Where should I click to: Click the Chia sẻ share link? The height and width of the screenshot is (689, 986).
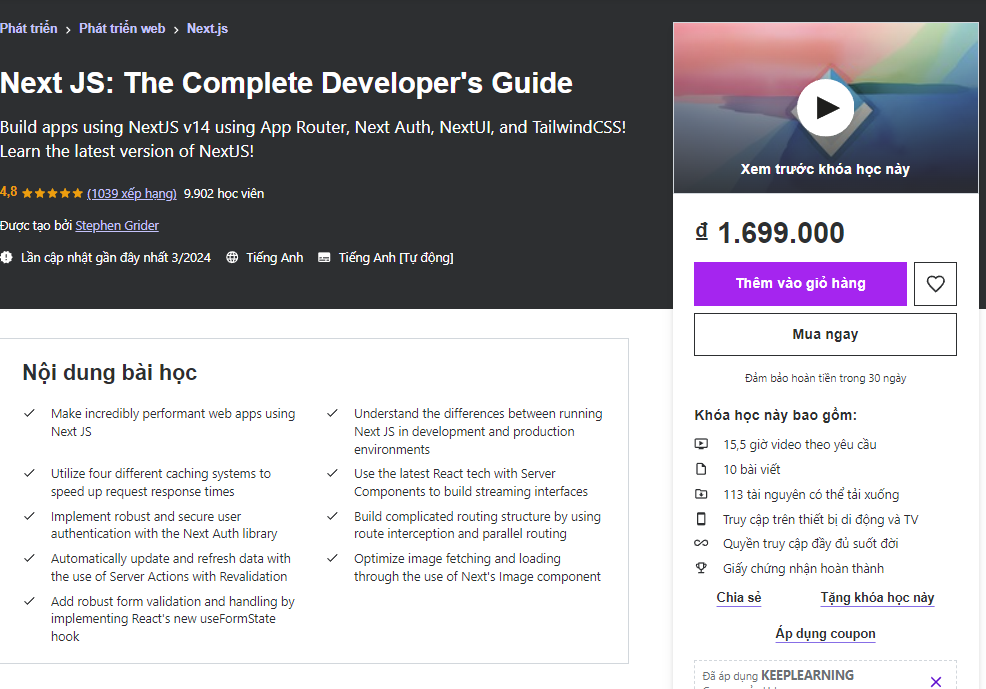click(738, 598)
